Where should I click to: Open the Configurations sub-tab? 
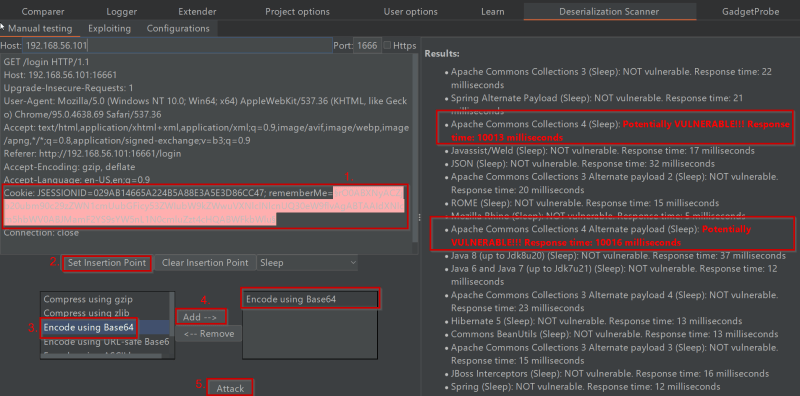coord(178,29)
